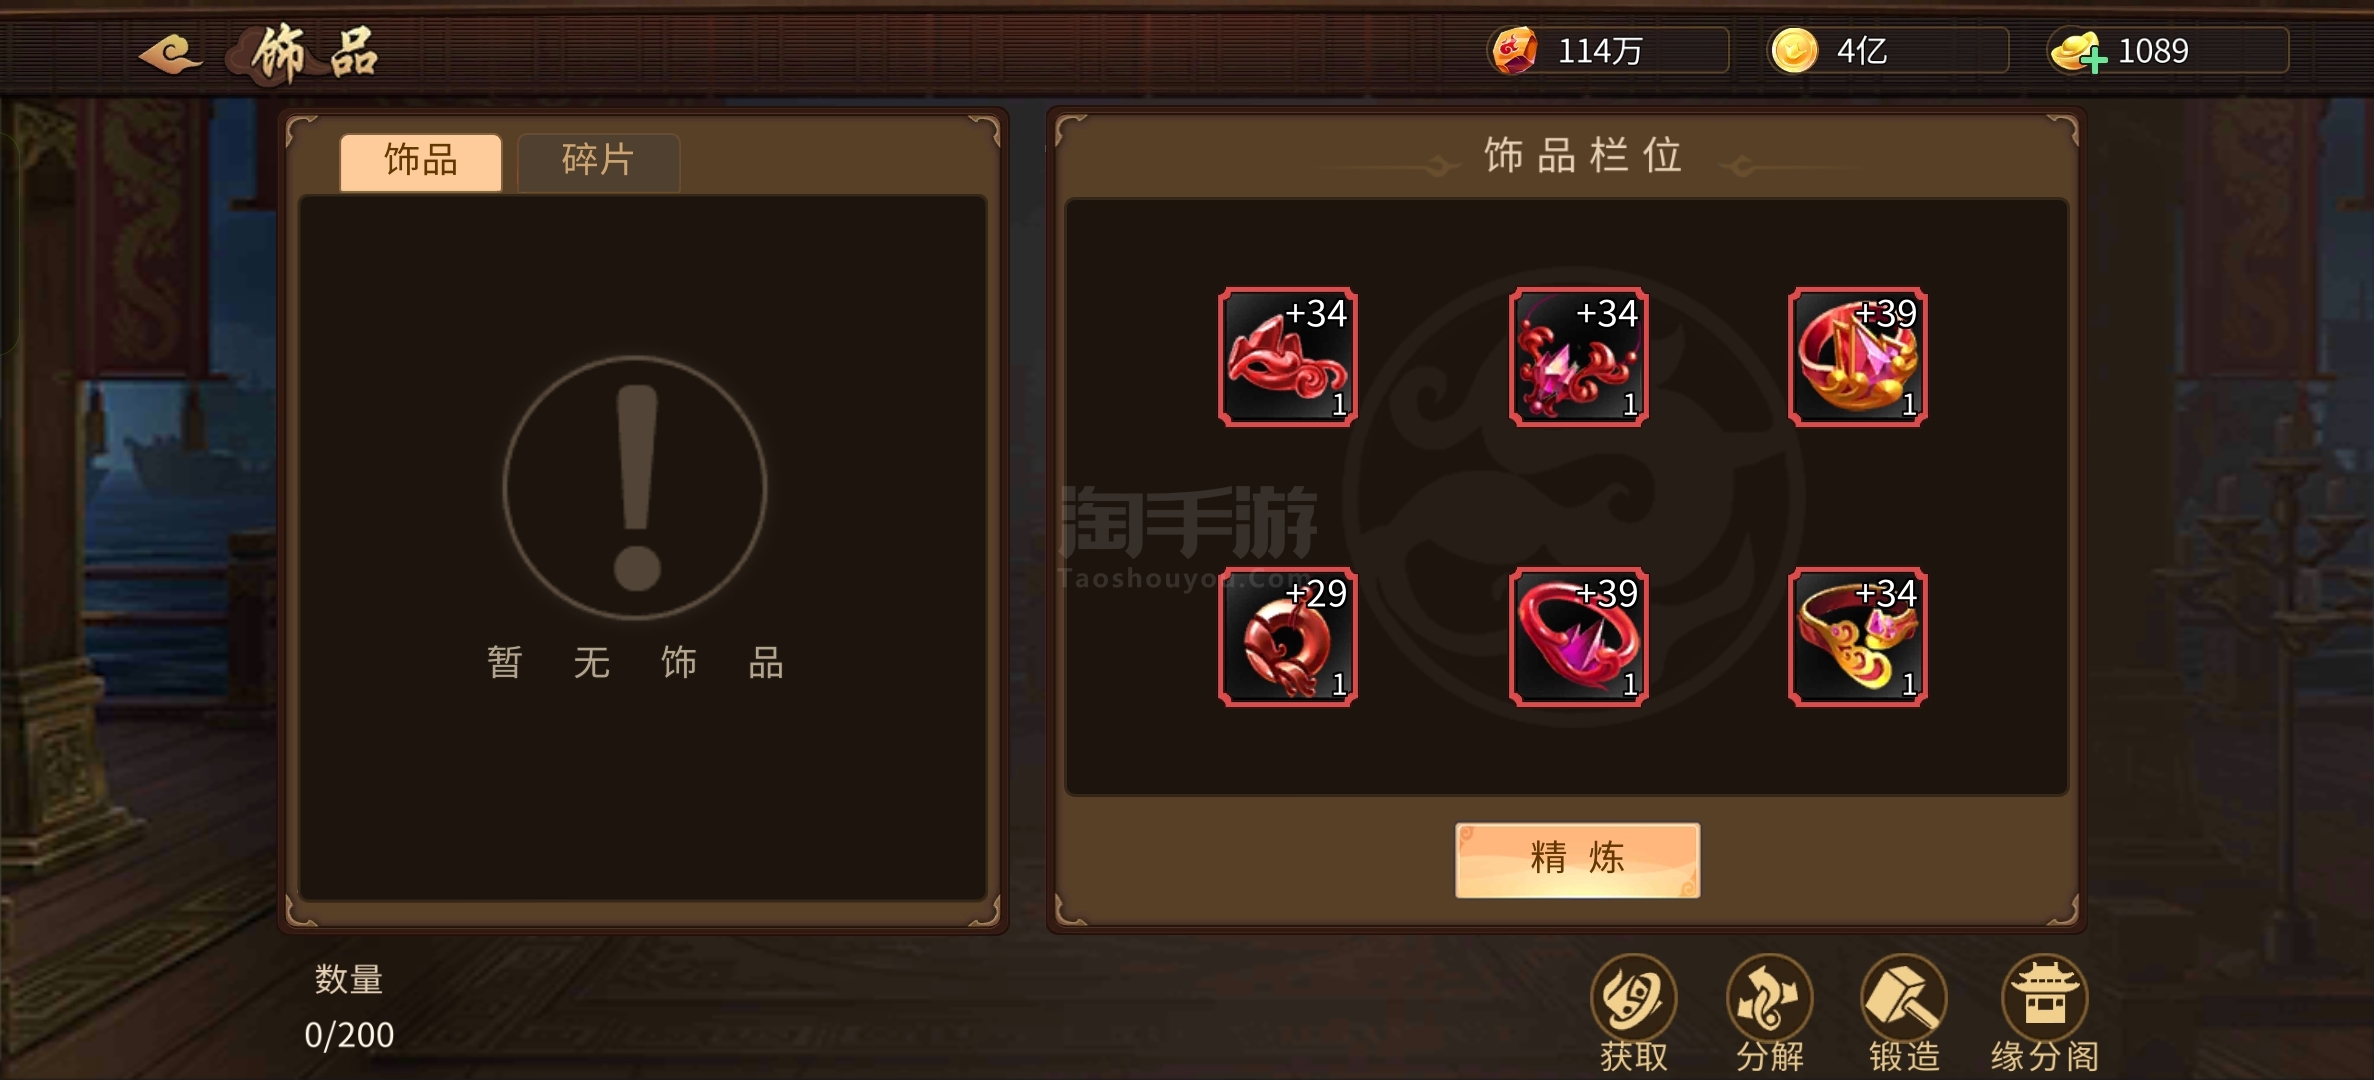Select the +29 red jade ring accessory
The height and width of the screenshot is (1080, 2374).
(1288, 637)
